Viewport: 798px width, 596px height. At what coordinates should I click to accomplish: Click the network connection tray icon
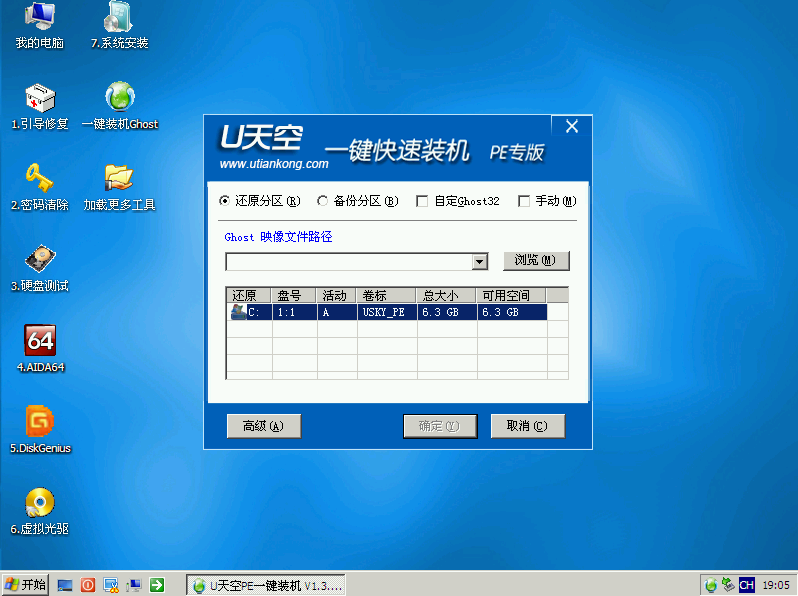point(728,585)
